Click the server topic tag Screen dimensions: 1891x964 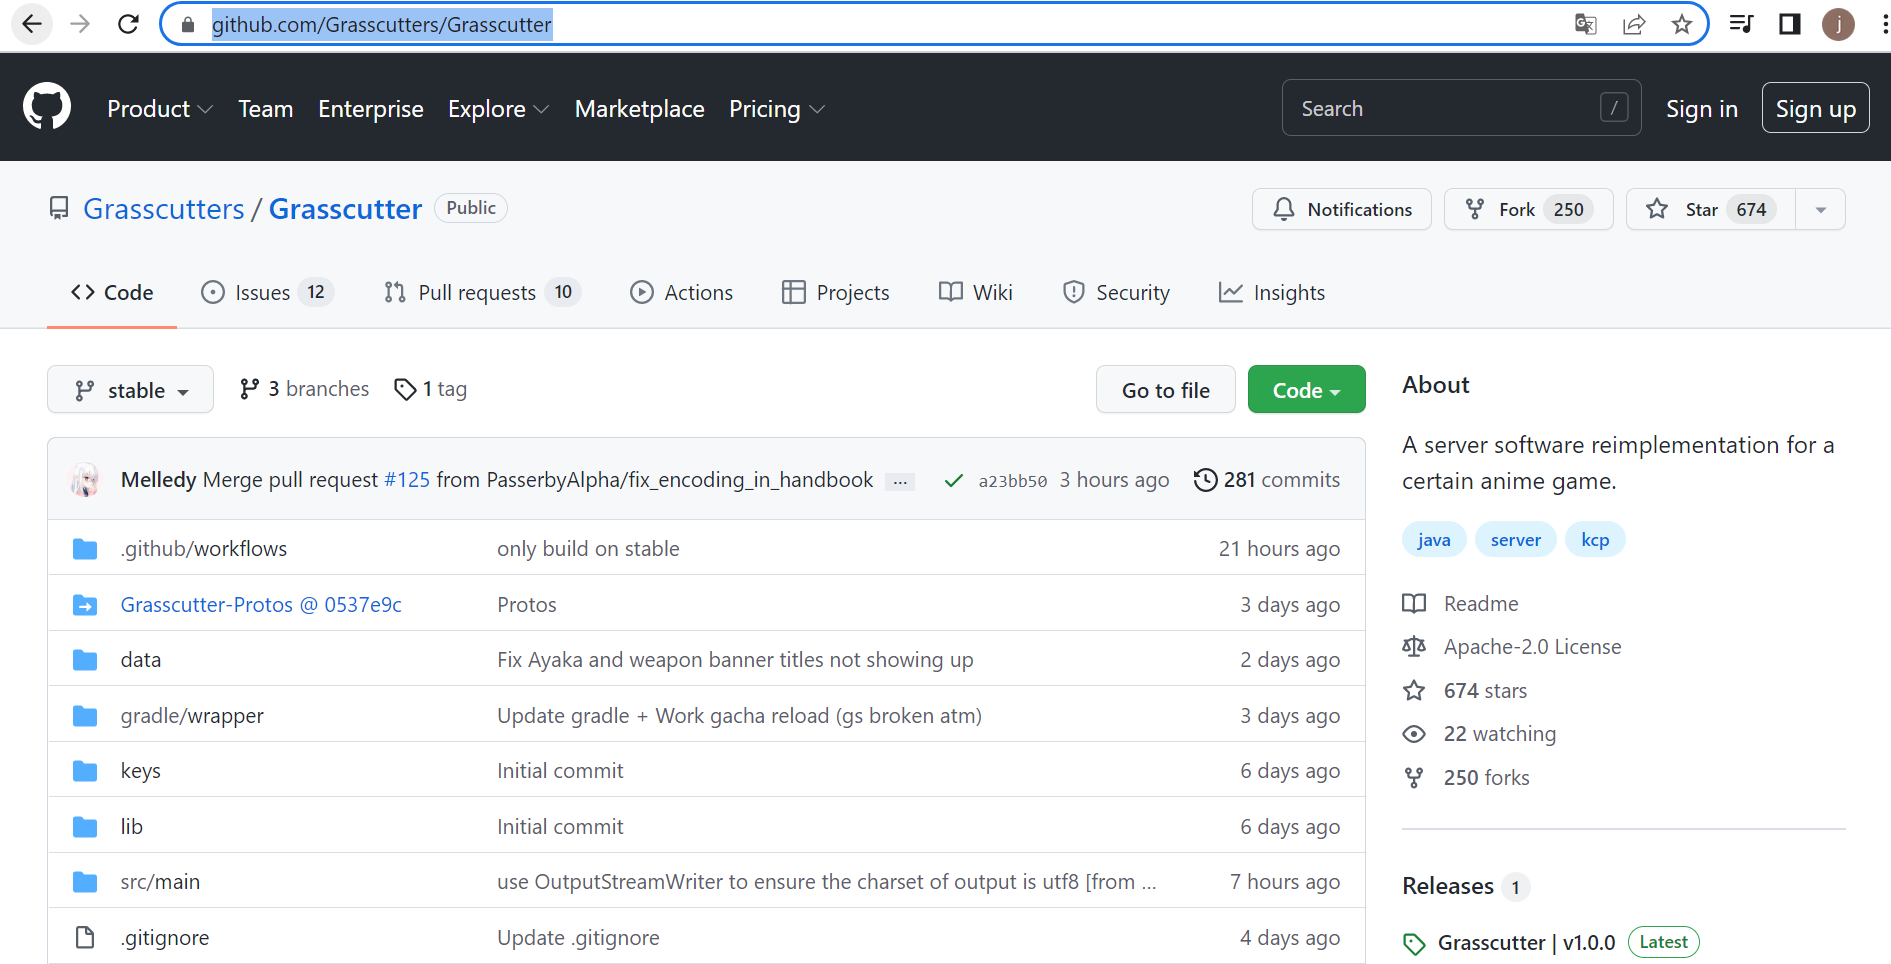tap(1516, 540)
